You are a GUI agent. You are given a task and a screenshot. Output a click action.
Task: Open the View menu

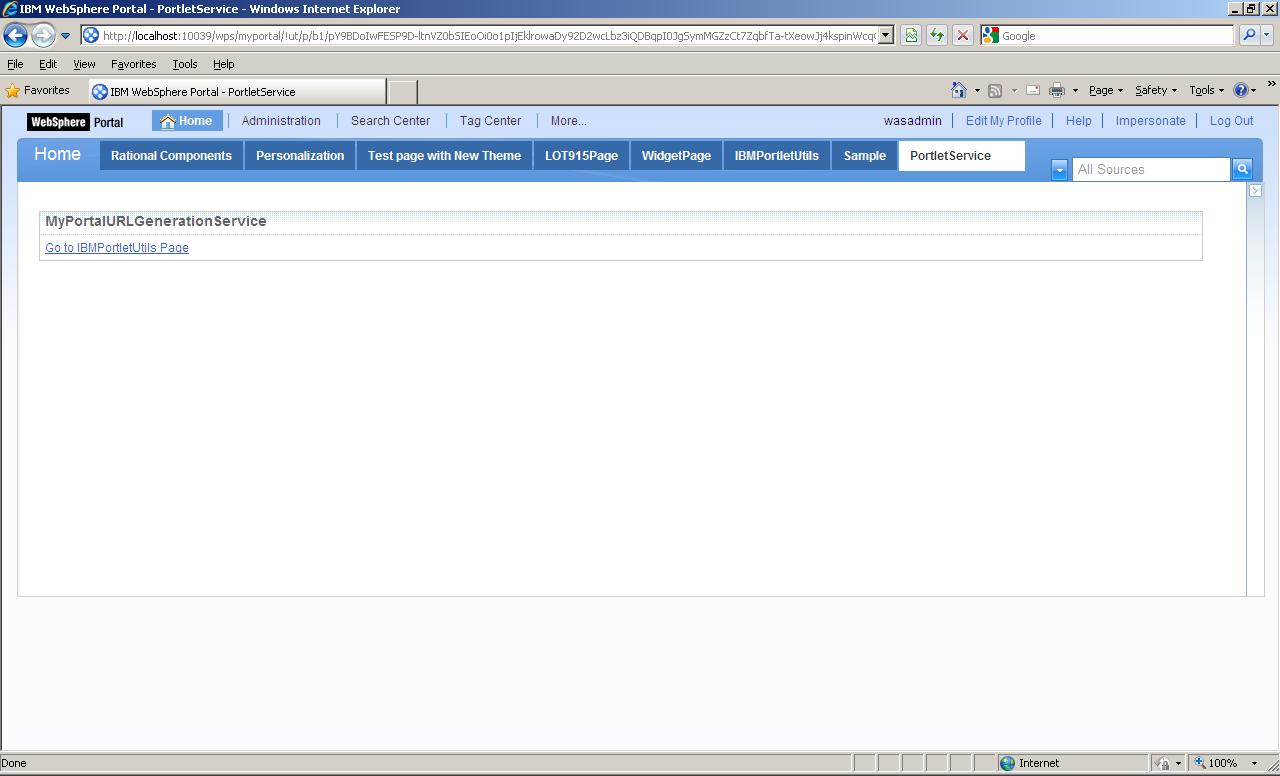click(84, 64)
